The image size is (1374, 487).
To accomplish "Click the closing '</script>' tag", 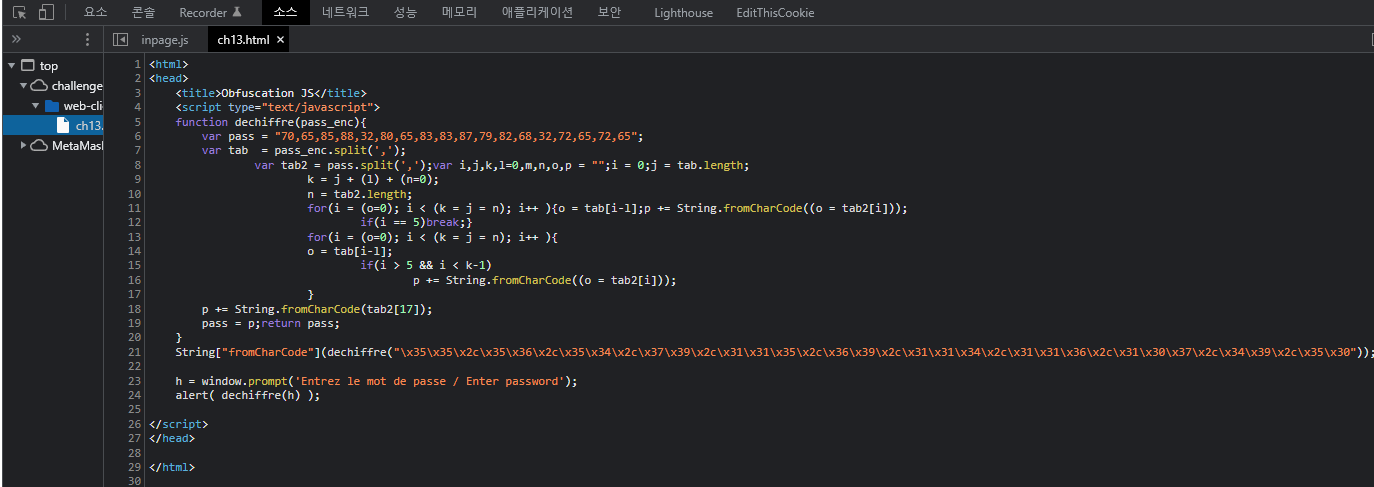I will point(179,424).
